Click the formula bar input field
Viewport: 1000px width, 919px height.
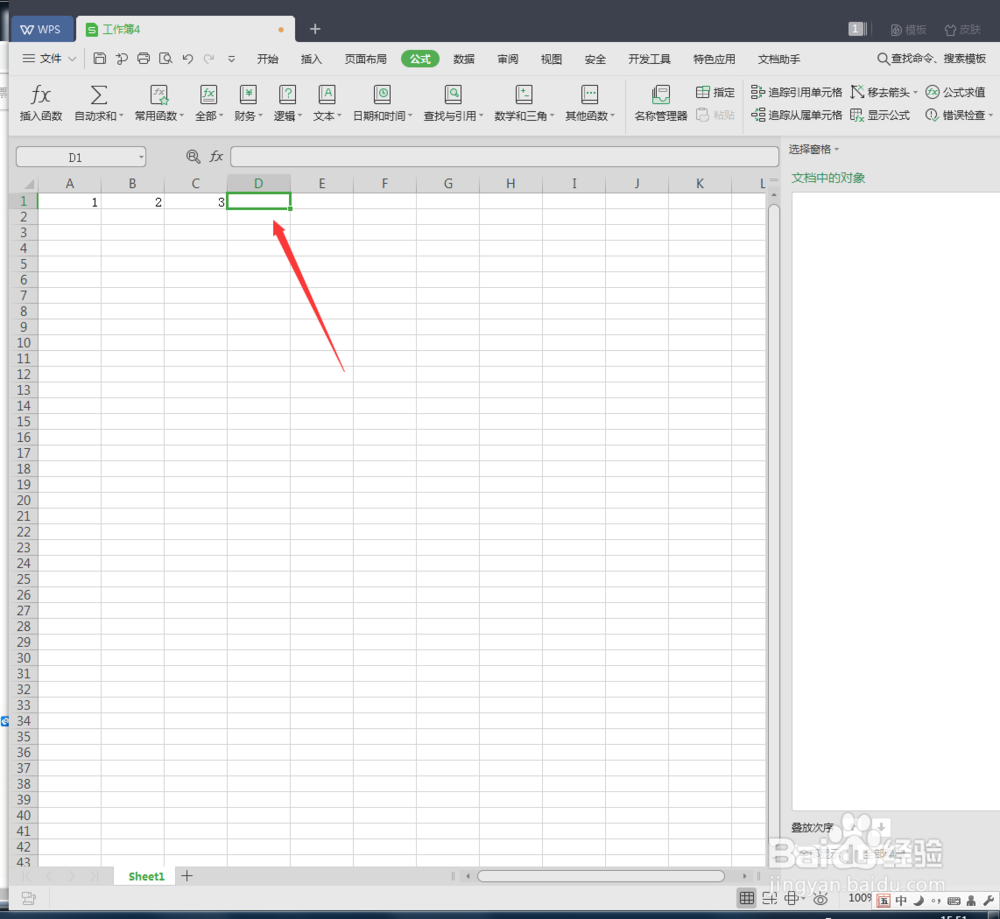pyautogui.click(x=504, y=156)
